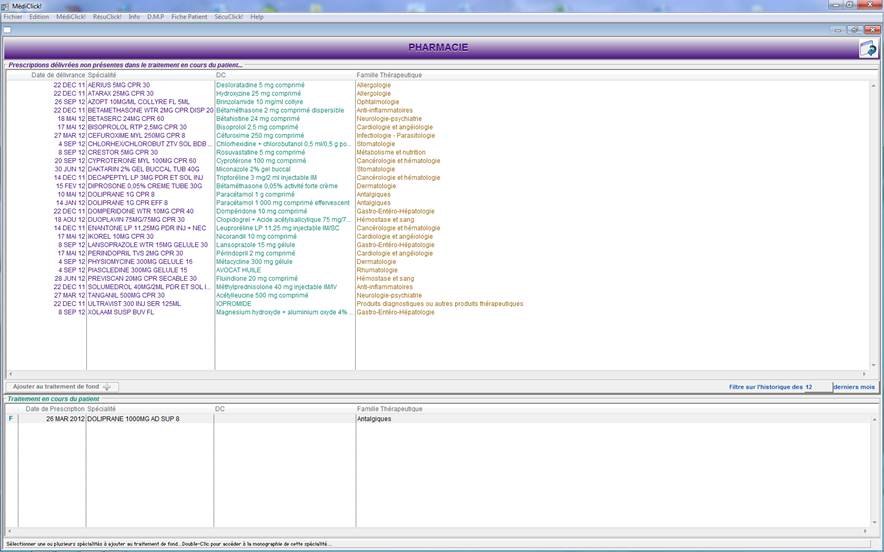Viewport: 884px width, 552px height.
Task: Select BETASERC 24MG CPR 60 row
Action: 437,119
